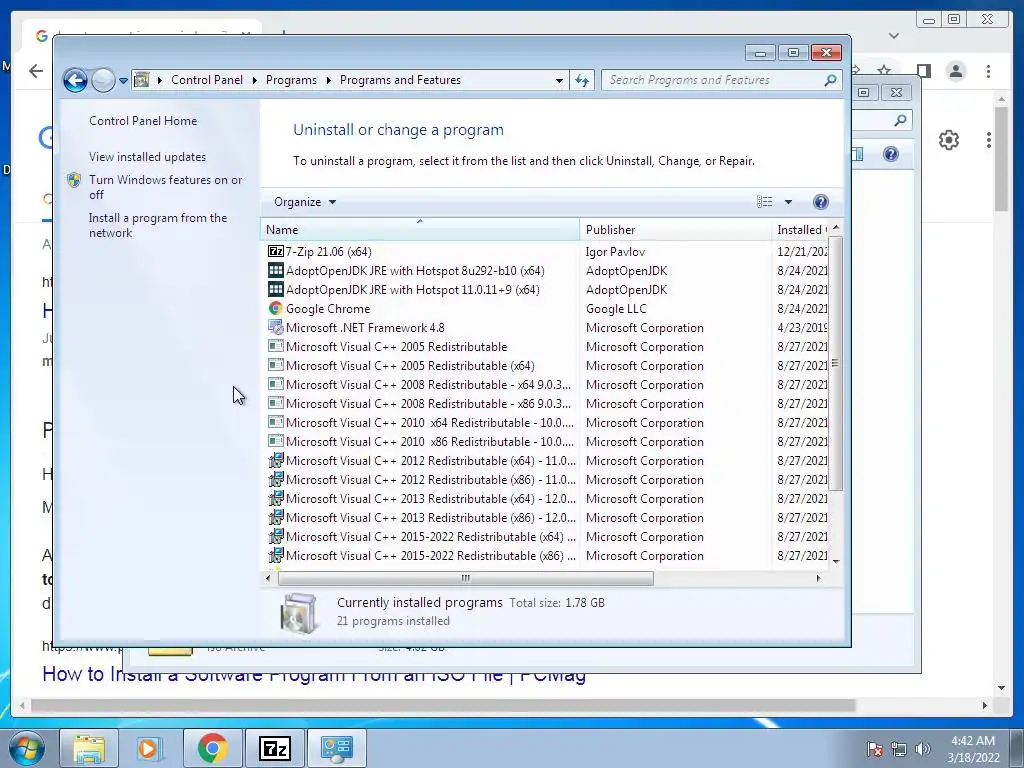The height and width of the screenshot is (768, 1024).
Task: Open the Windows Start button
Action: (27, 748)
